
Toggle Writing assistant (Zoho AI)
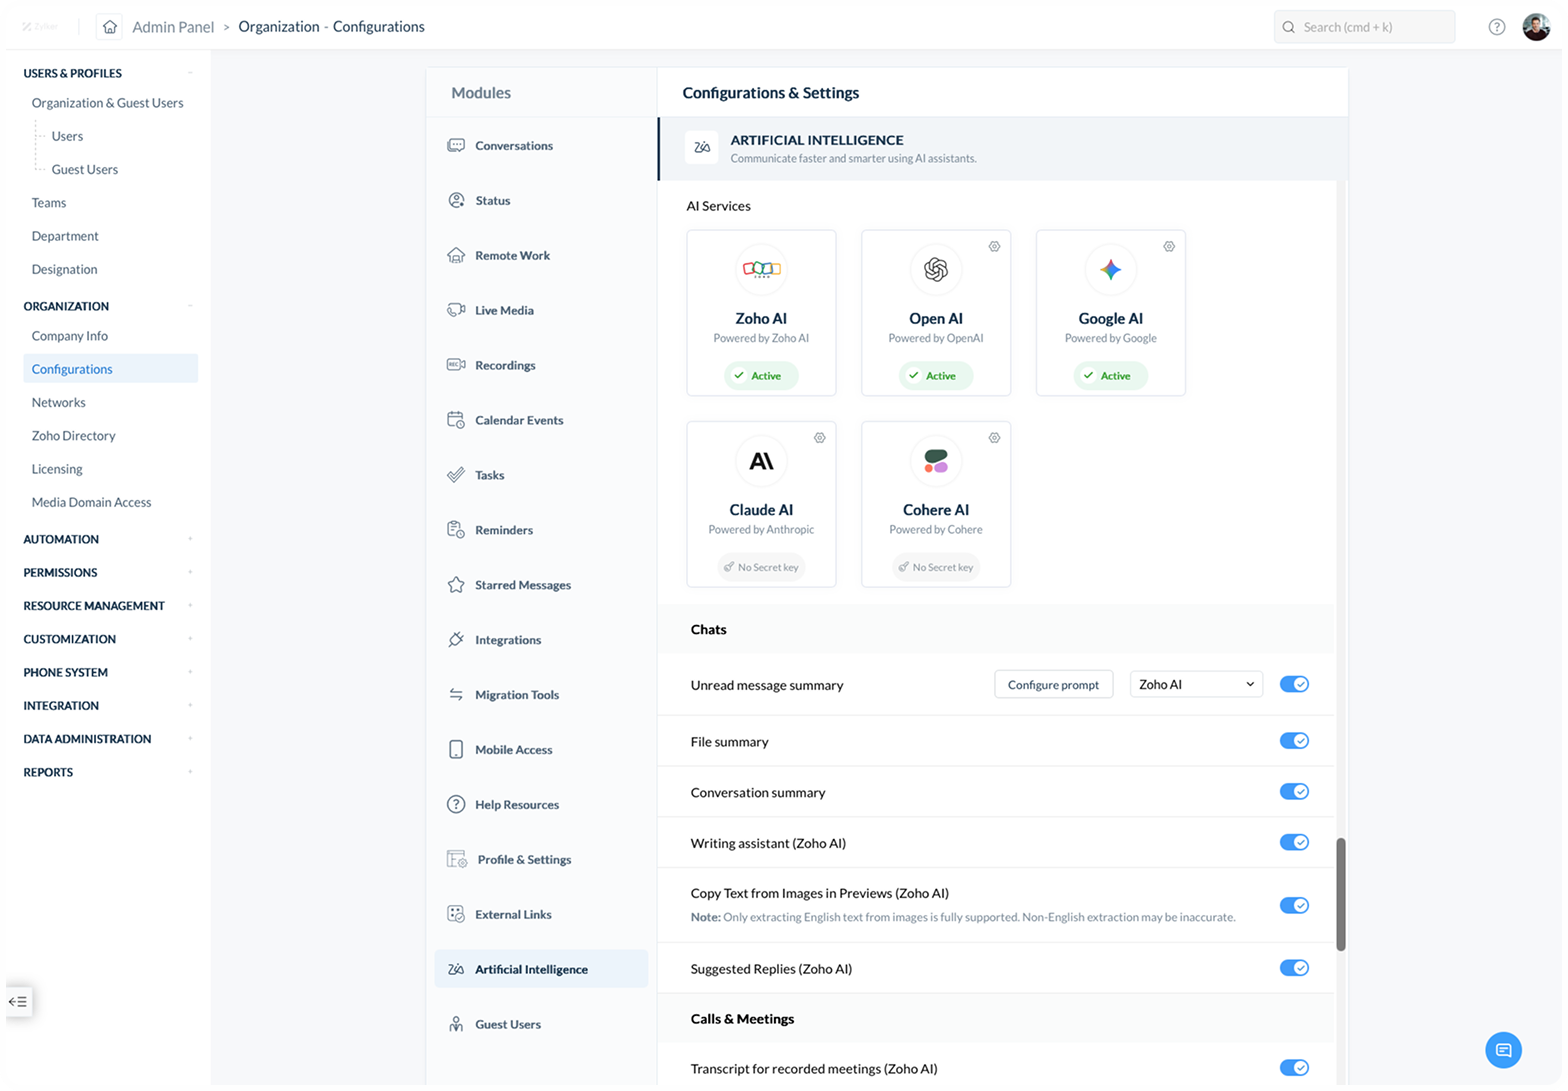1294,843
